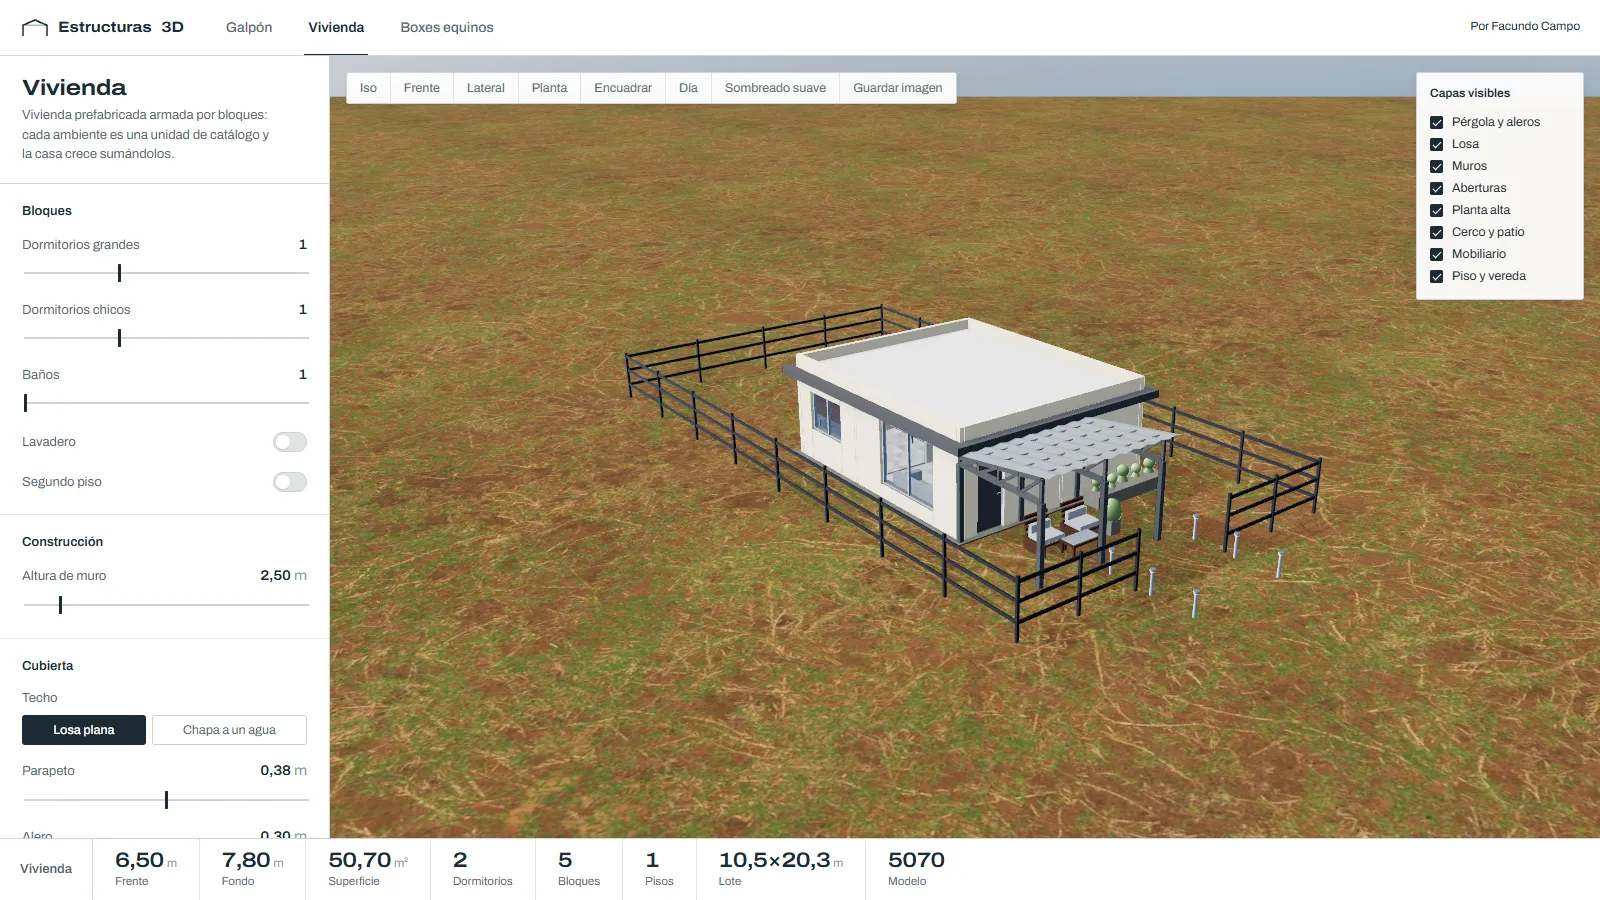Adjust the Dormitorios chicos slider
Viewport: 1600px width, 900px height.
(166, 338)
